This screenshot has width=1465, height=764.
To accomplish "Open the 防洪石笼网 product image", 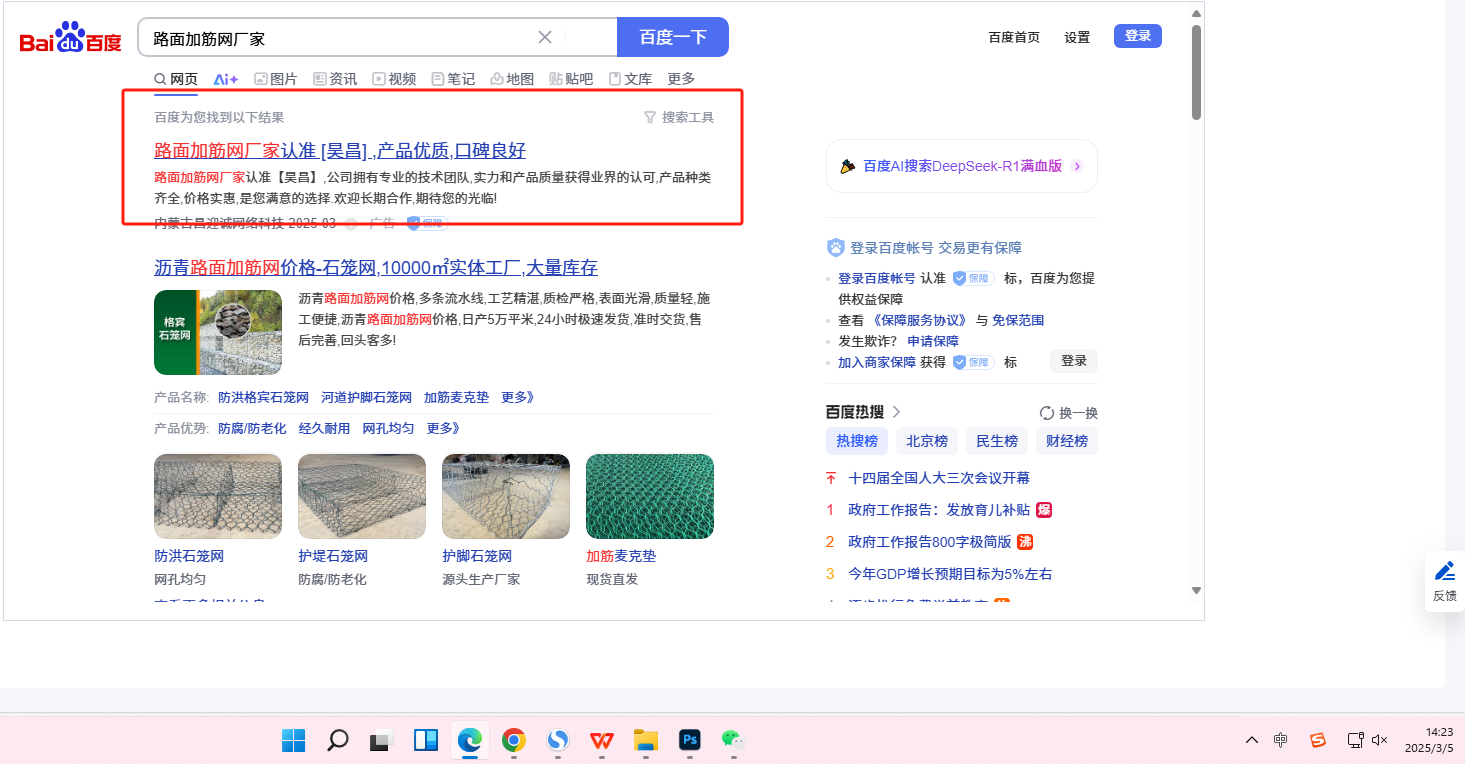I will (x=218, y=496).
